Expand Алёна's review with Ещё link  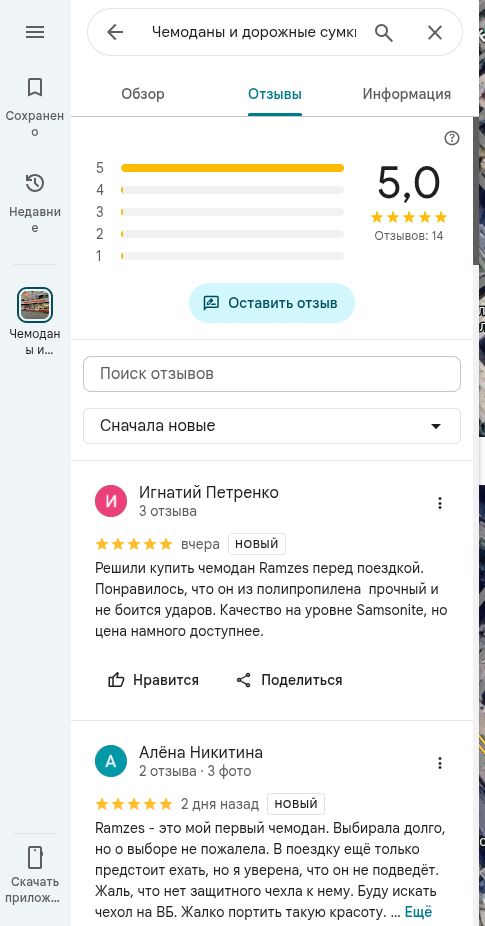pos(418,912)
